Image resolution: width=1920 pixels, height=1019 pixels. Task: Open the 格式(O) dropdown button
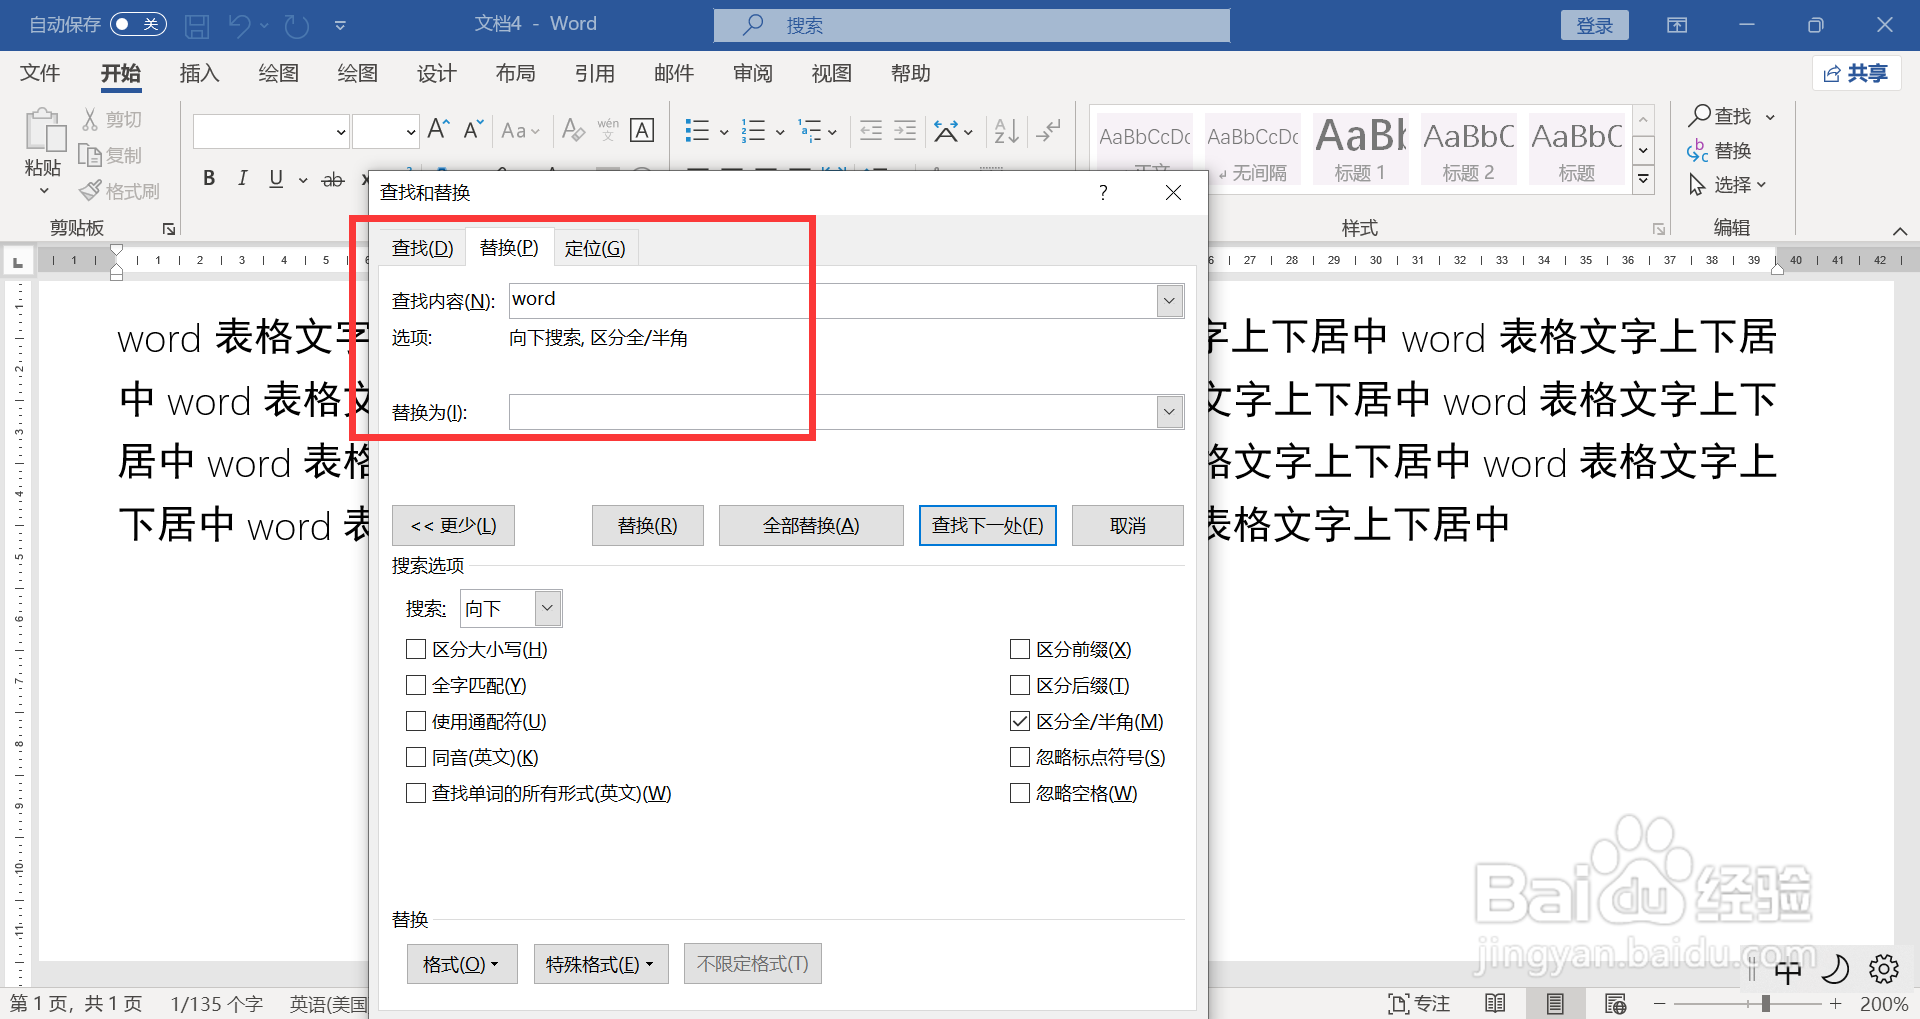462,964
